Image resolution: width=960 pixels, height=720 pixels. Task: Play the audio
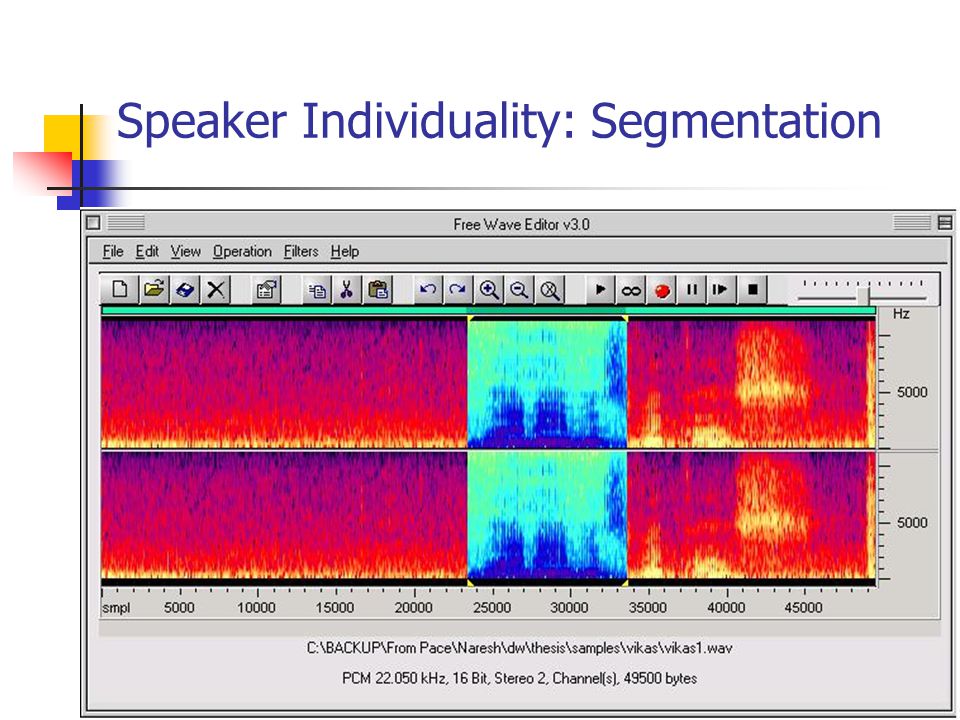(600, 289)
